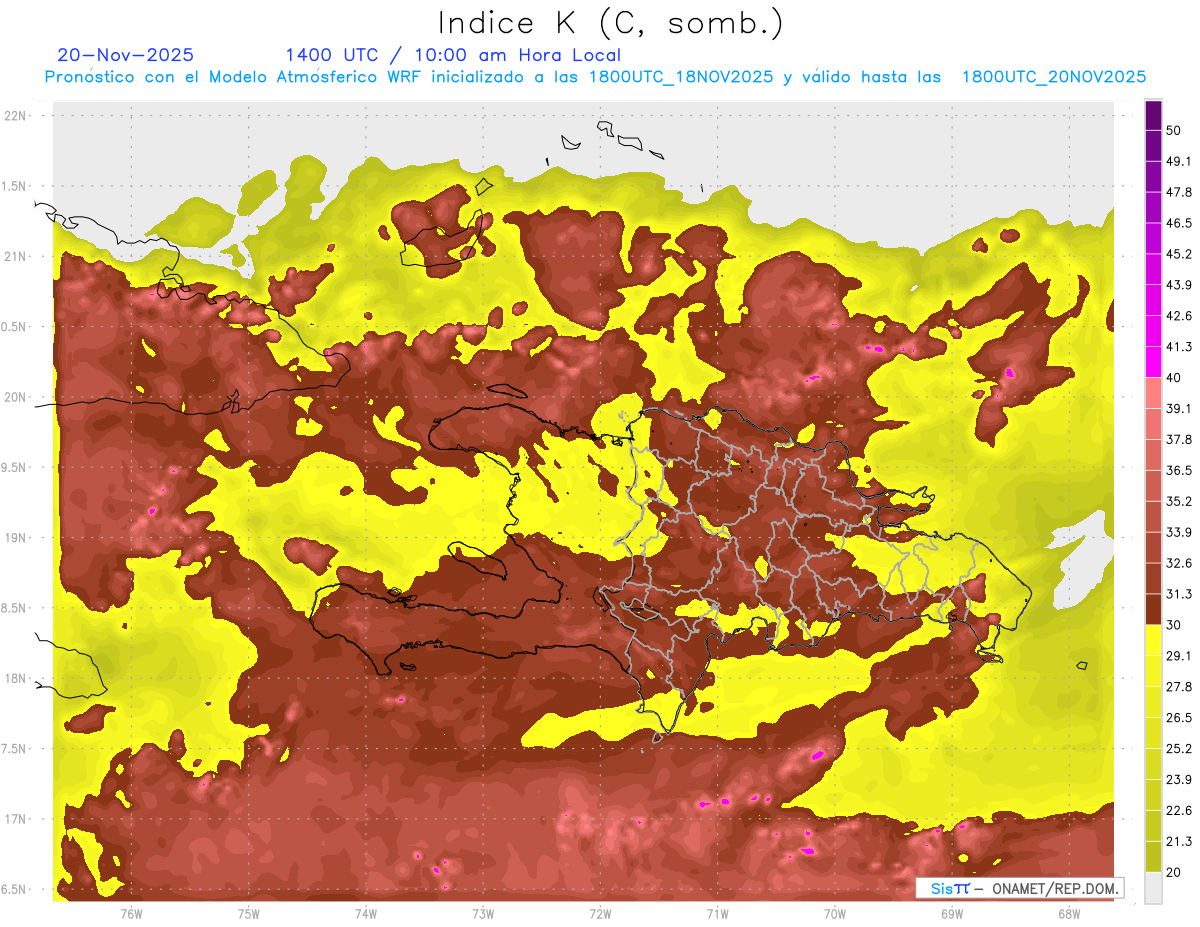The height and width of the screenshot is (927, 1200).
Task: Click the colorbar value 36.5
Action: 1178,470
